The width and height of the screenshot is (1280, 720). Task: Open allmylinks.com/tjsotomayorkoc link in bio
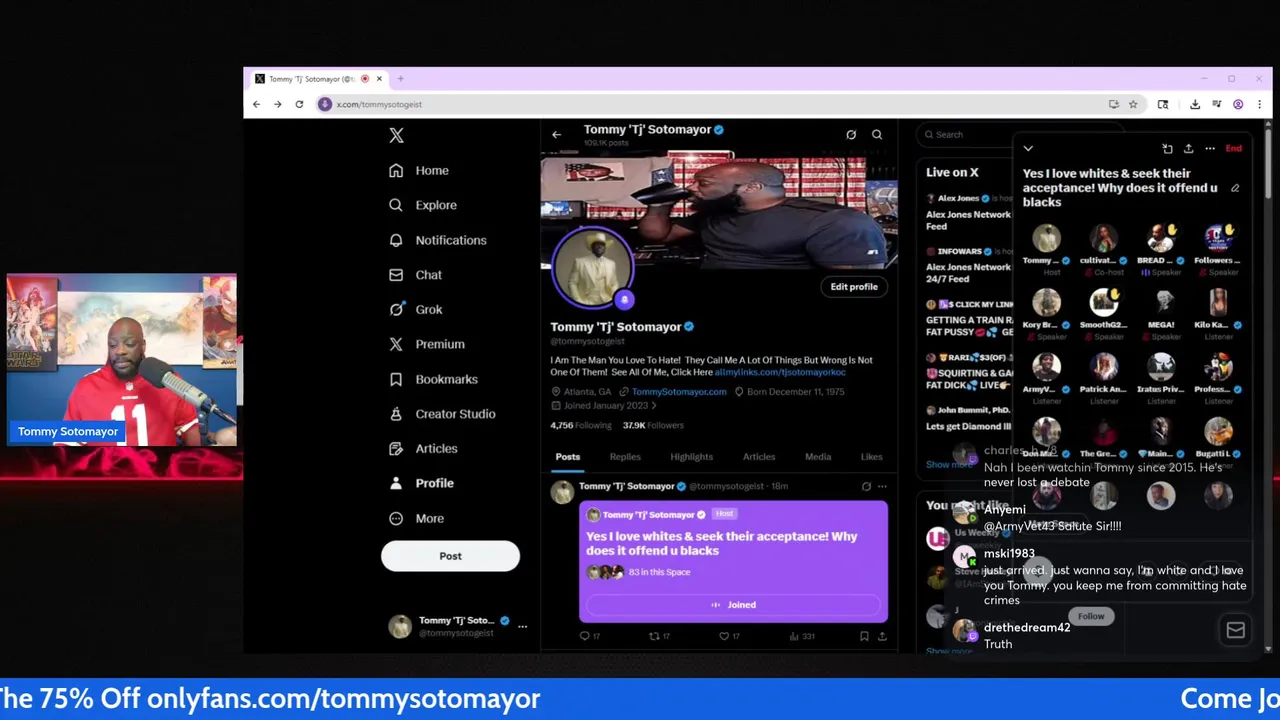780,372
